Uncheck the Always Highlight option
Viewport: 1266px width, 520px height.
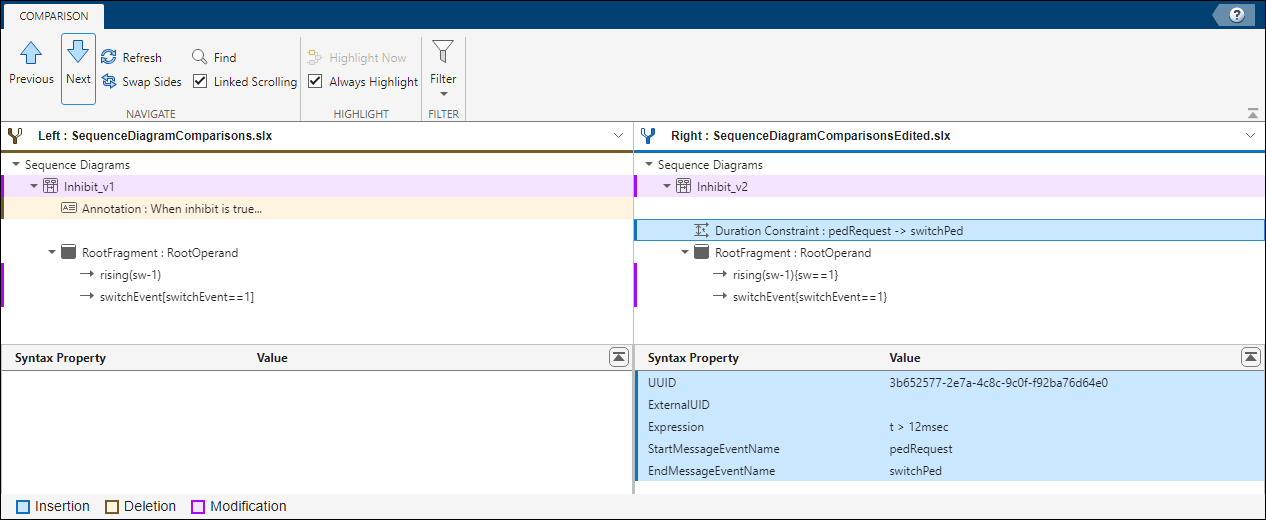[315, 82]
